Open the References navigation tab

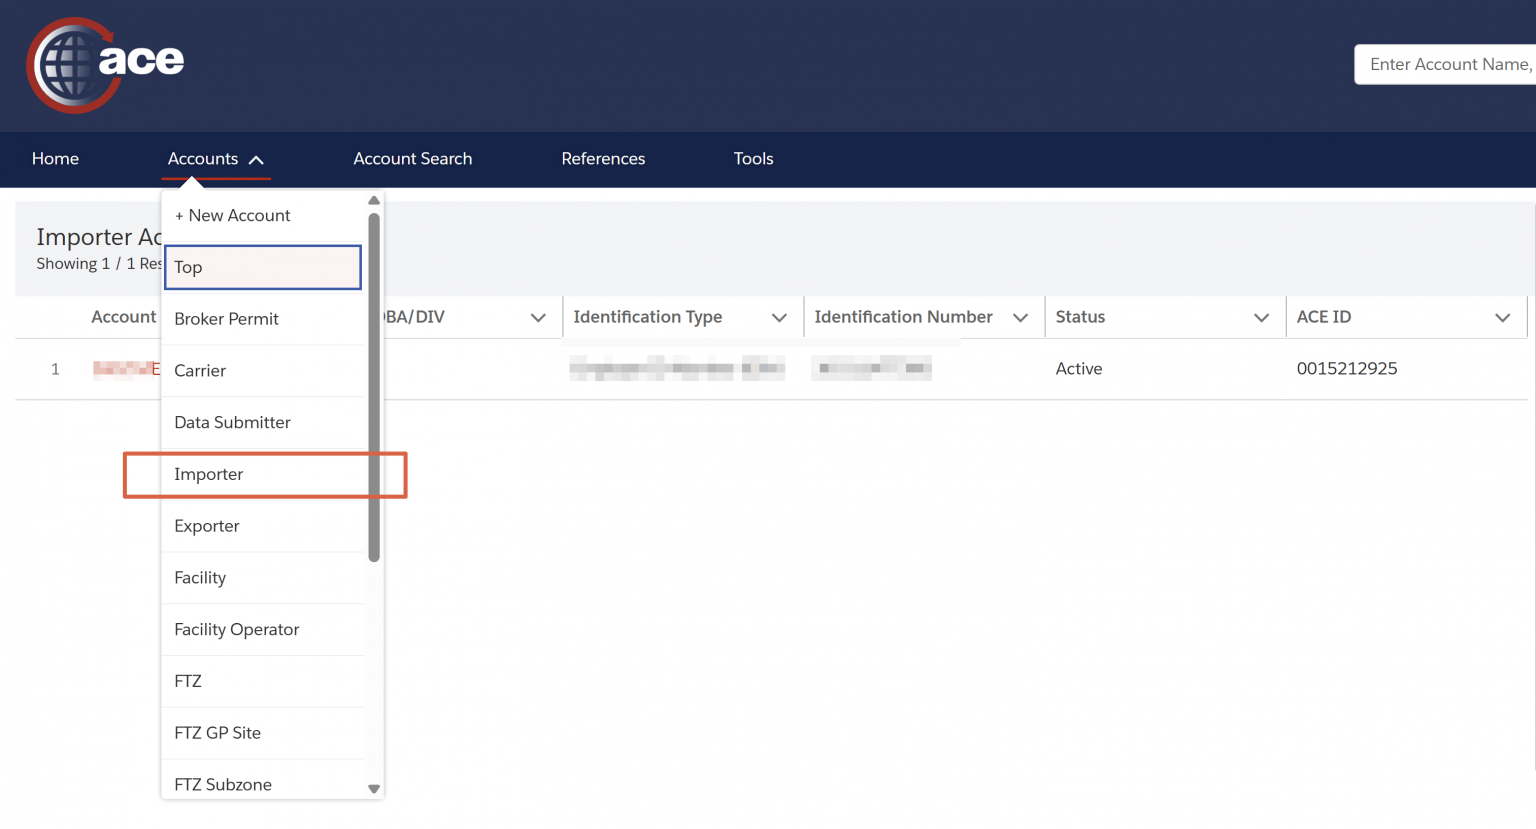coord(603,159)
